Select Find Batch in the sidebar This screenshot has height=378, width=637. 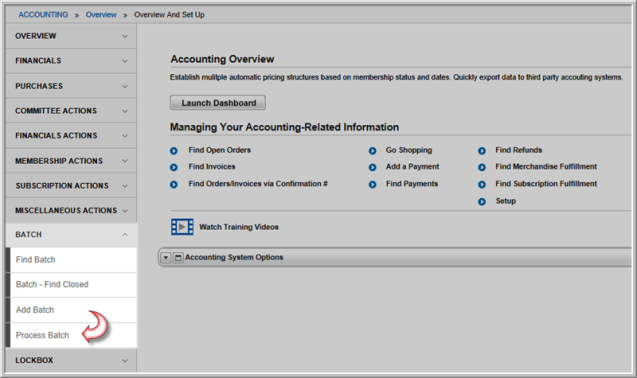36,260
